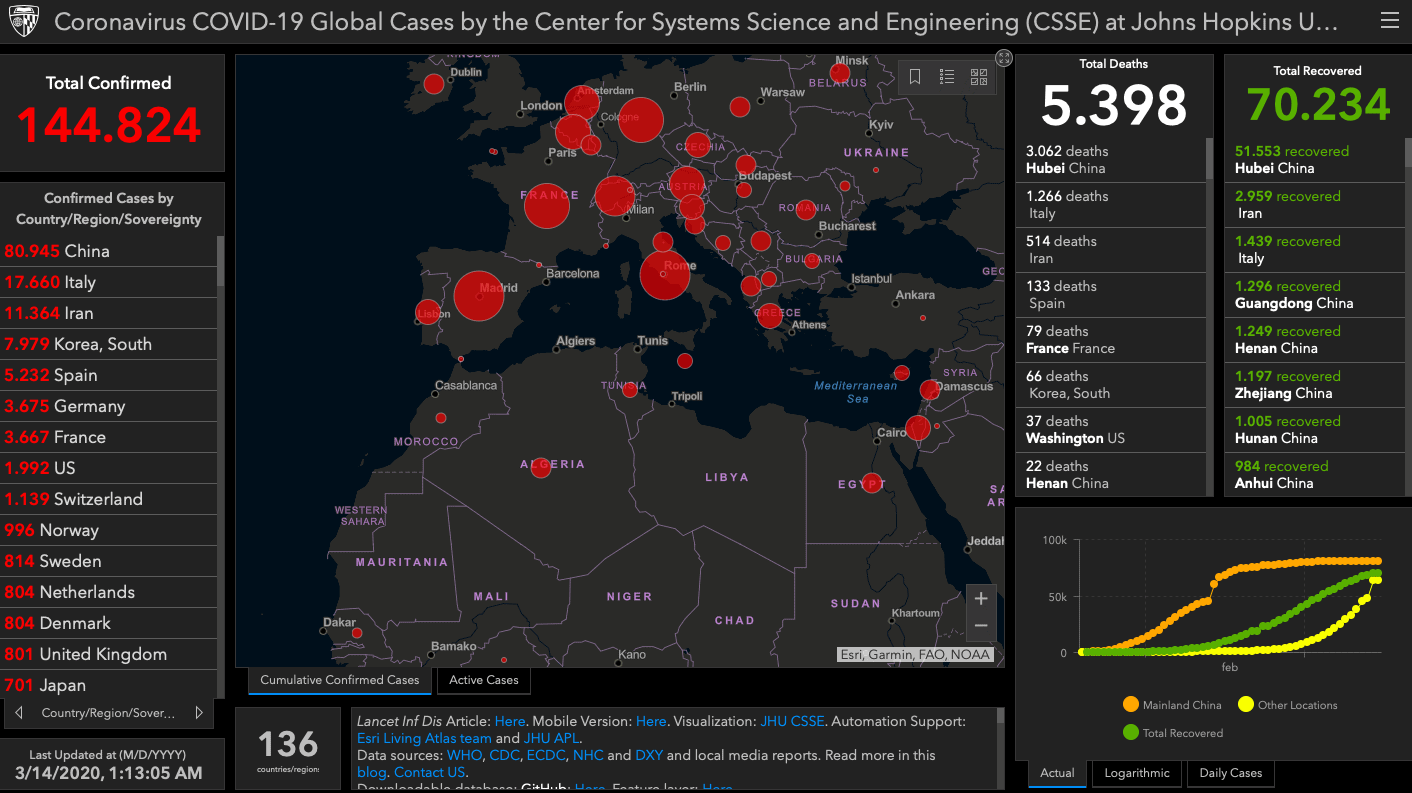1412x793 pixels.
Task: Select the red case circle over Rome
Action: point(665,275)
